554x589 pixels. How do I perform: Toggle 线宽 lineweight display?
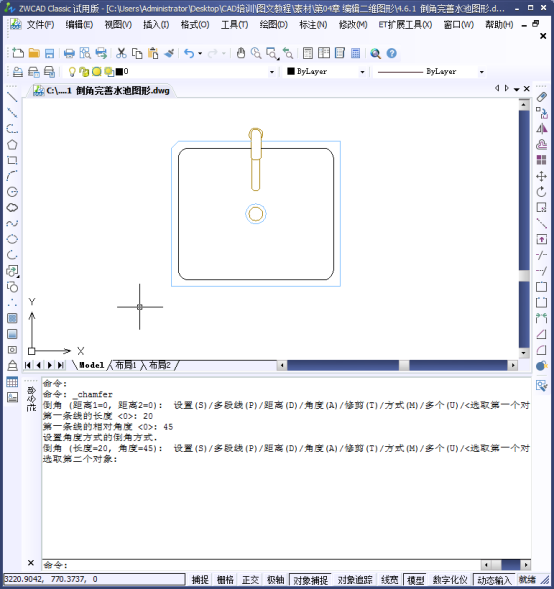coord(389,580)
